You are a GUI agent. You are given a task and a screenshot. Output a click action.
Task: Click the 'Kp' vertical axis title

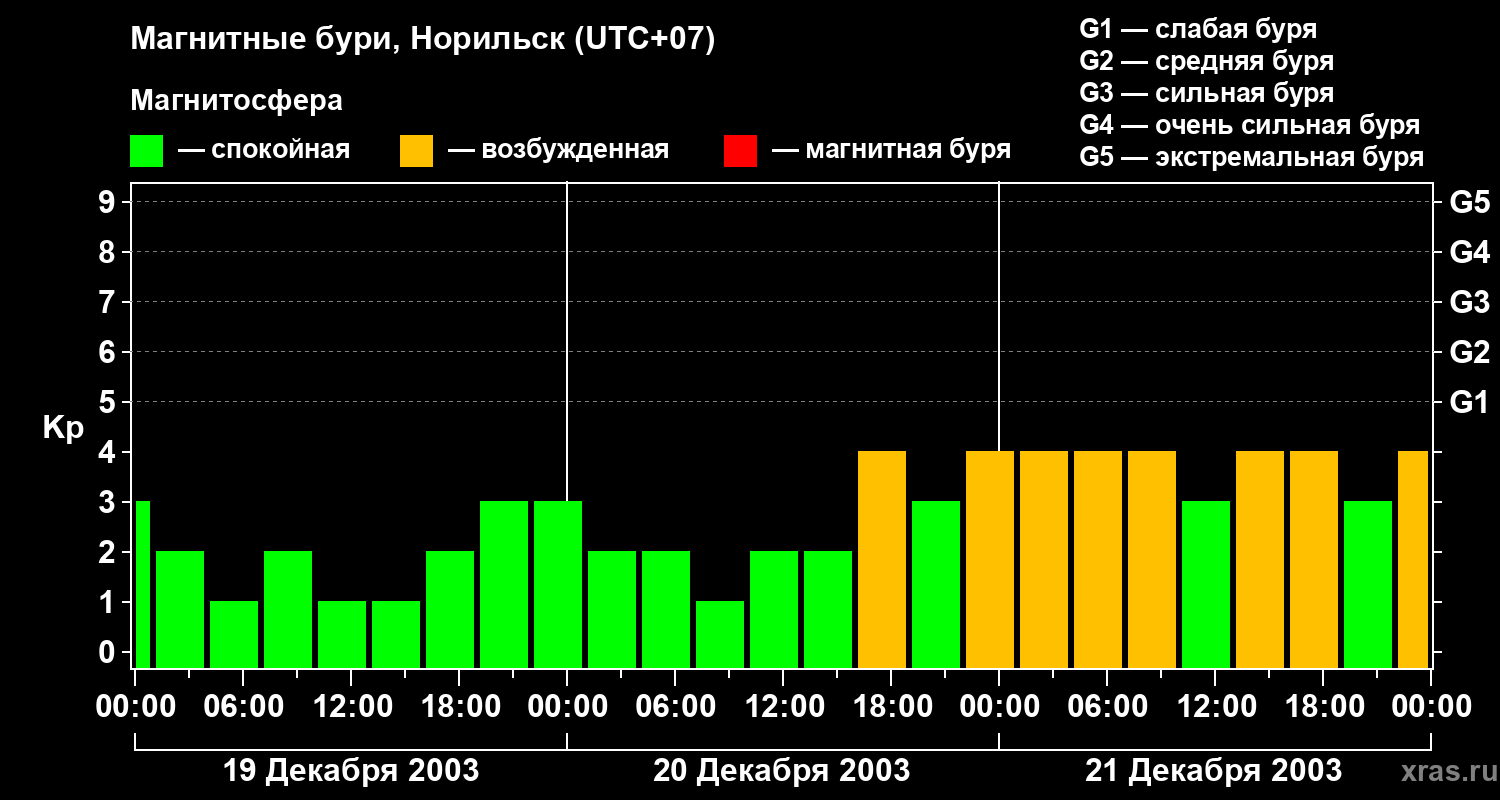[63, 428]
